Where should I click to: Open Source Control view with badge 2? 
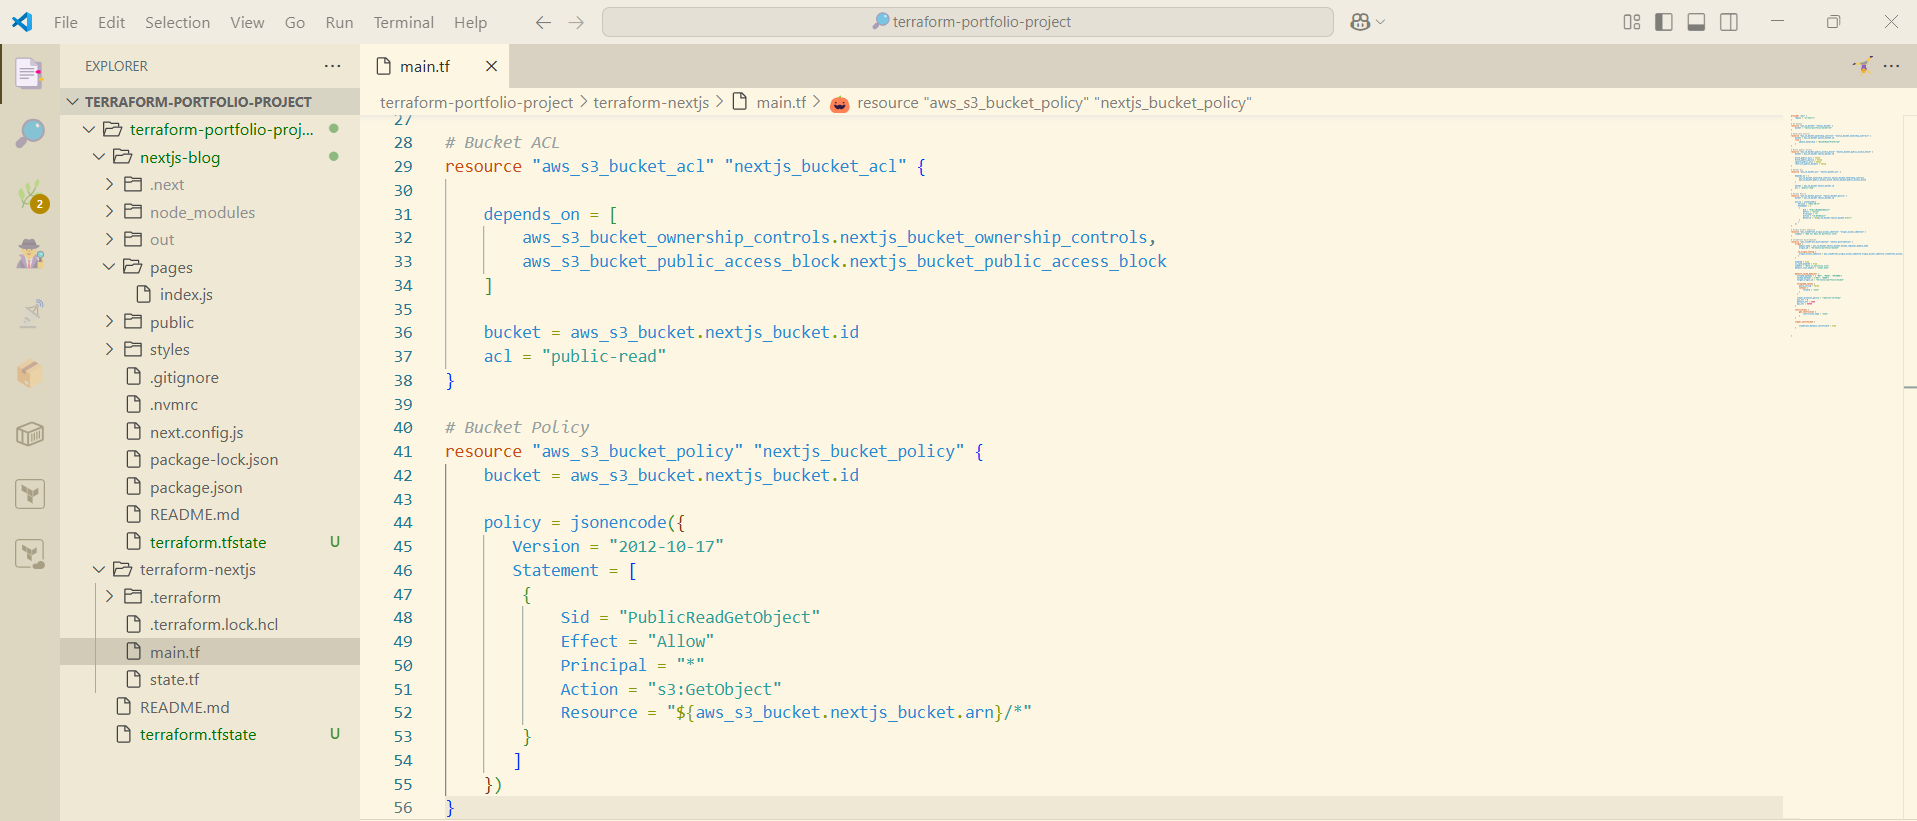(x=30, y=194)
